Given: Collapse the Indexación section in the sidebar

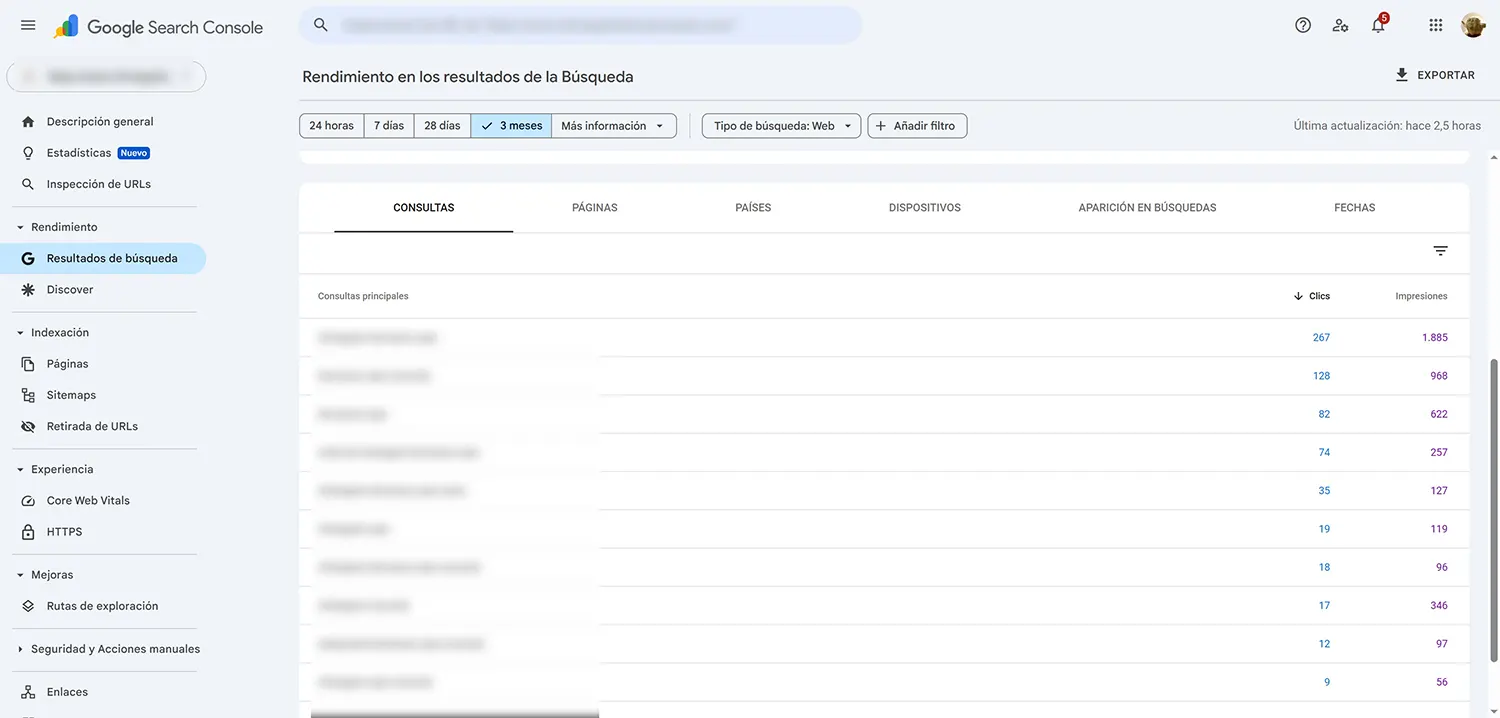Looking at the screenshot, I should pyautogui.click(x=18, y=332).
